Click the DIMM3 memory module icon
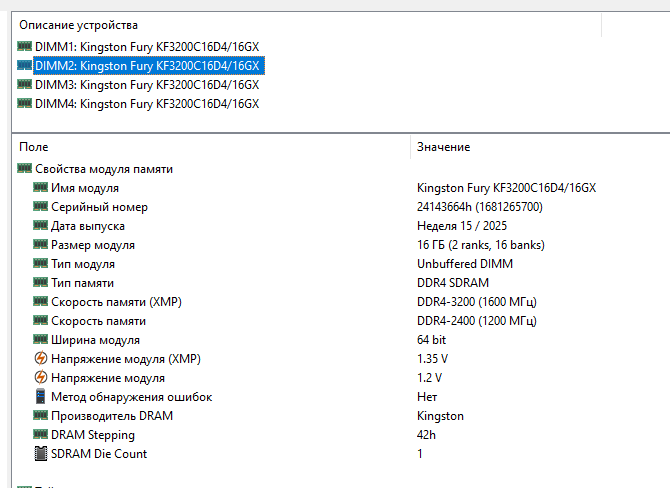Viewport: 670px width, 488px height. coord(24,84)
